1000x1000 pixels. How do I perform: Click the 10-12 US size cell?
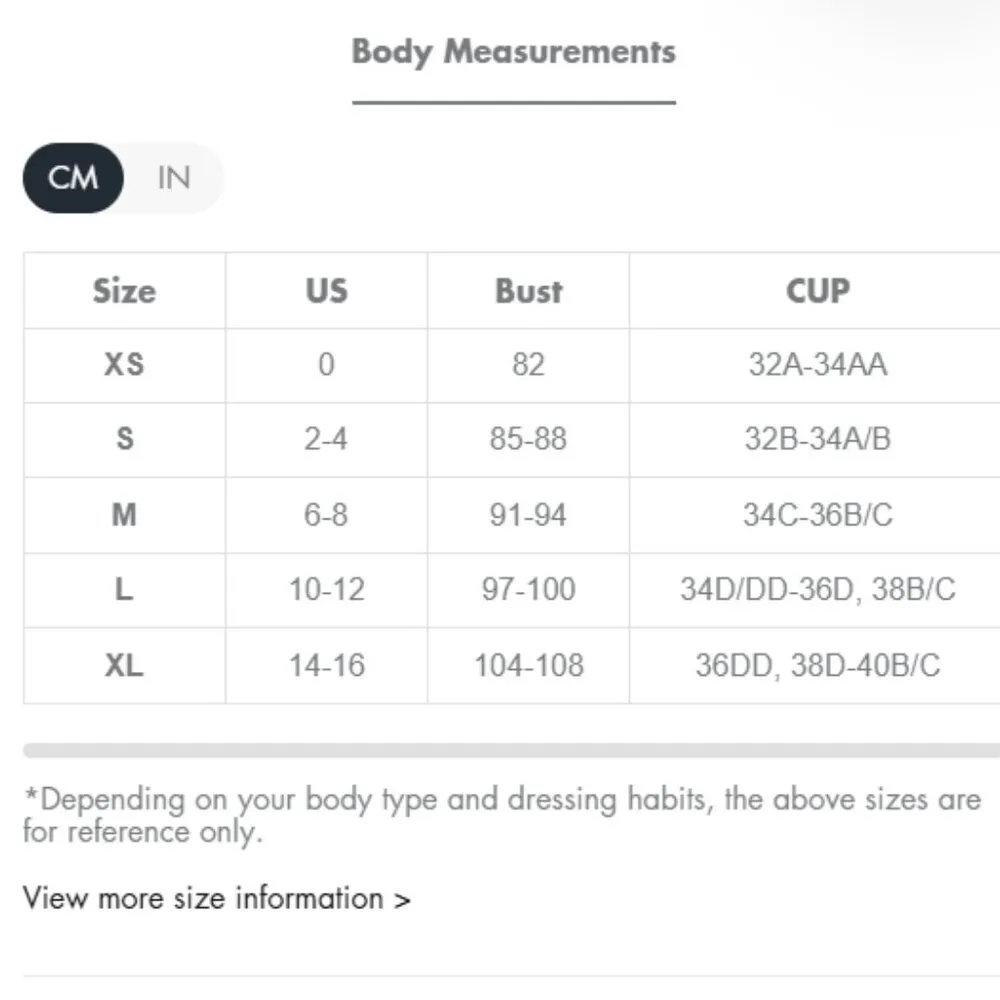[x=326, y=590]
